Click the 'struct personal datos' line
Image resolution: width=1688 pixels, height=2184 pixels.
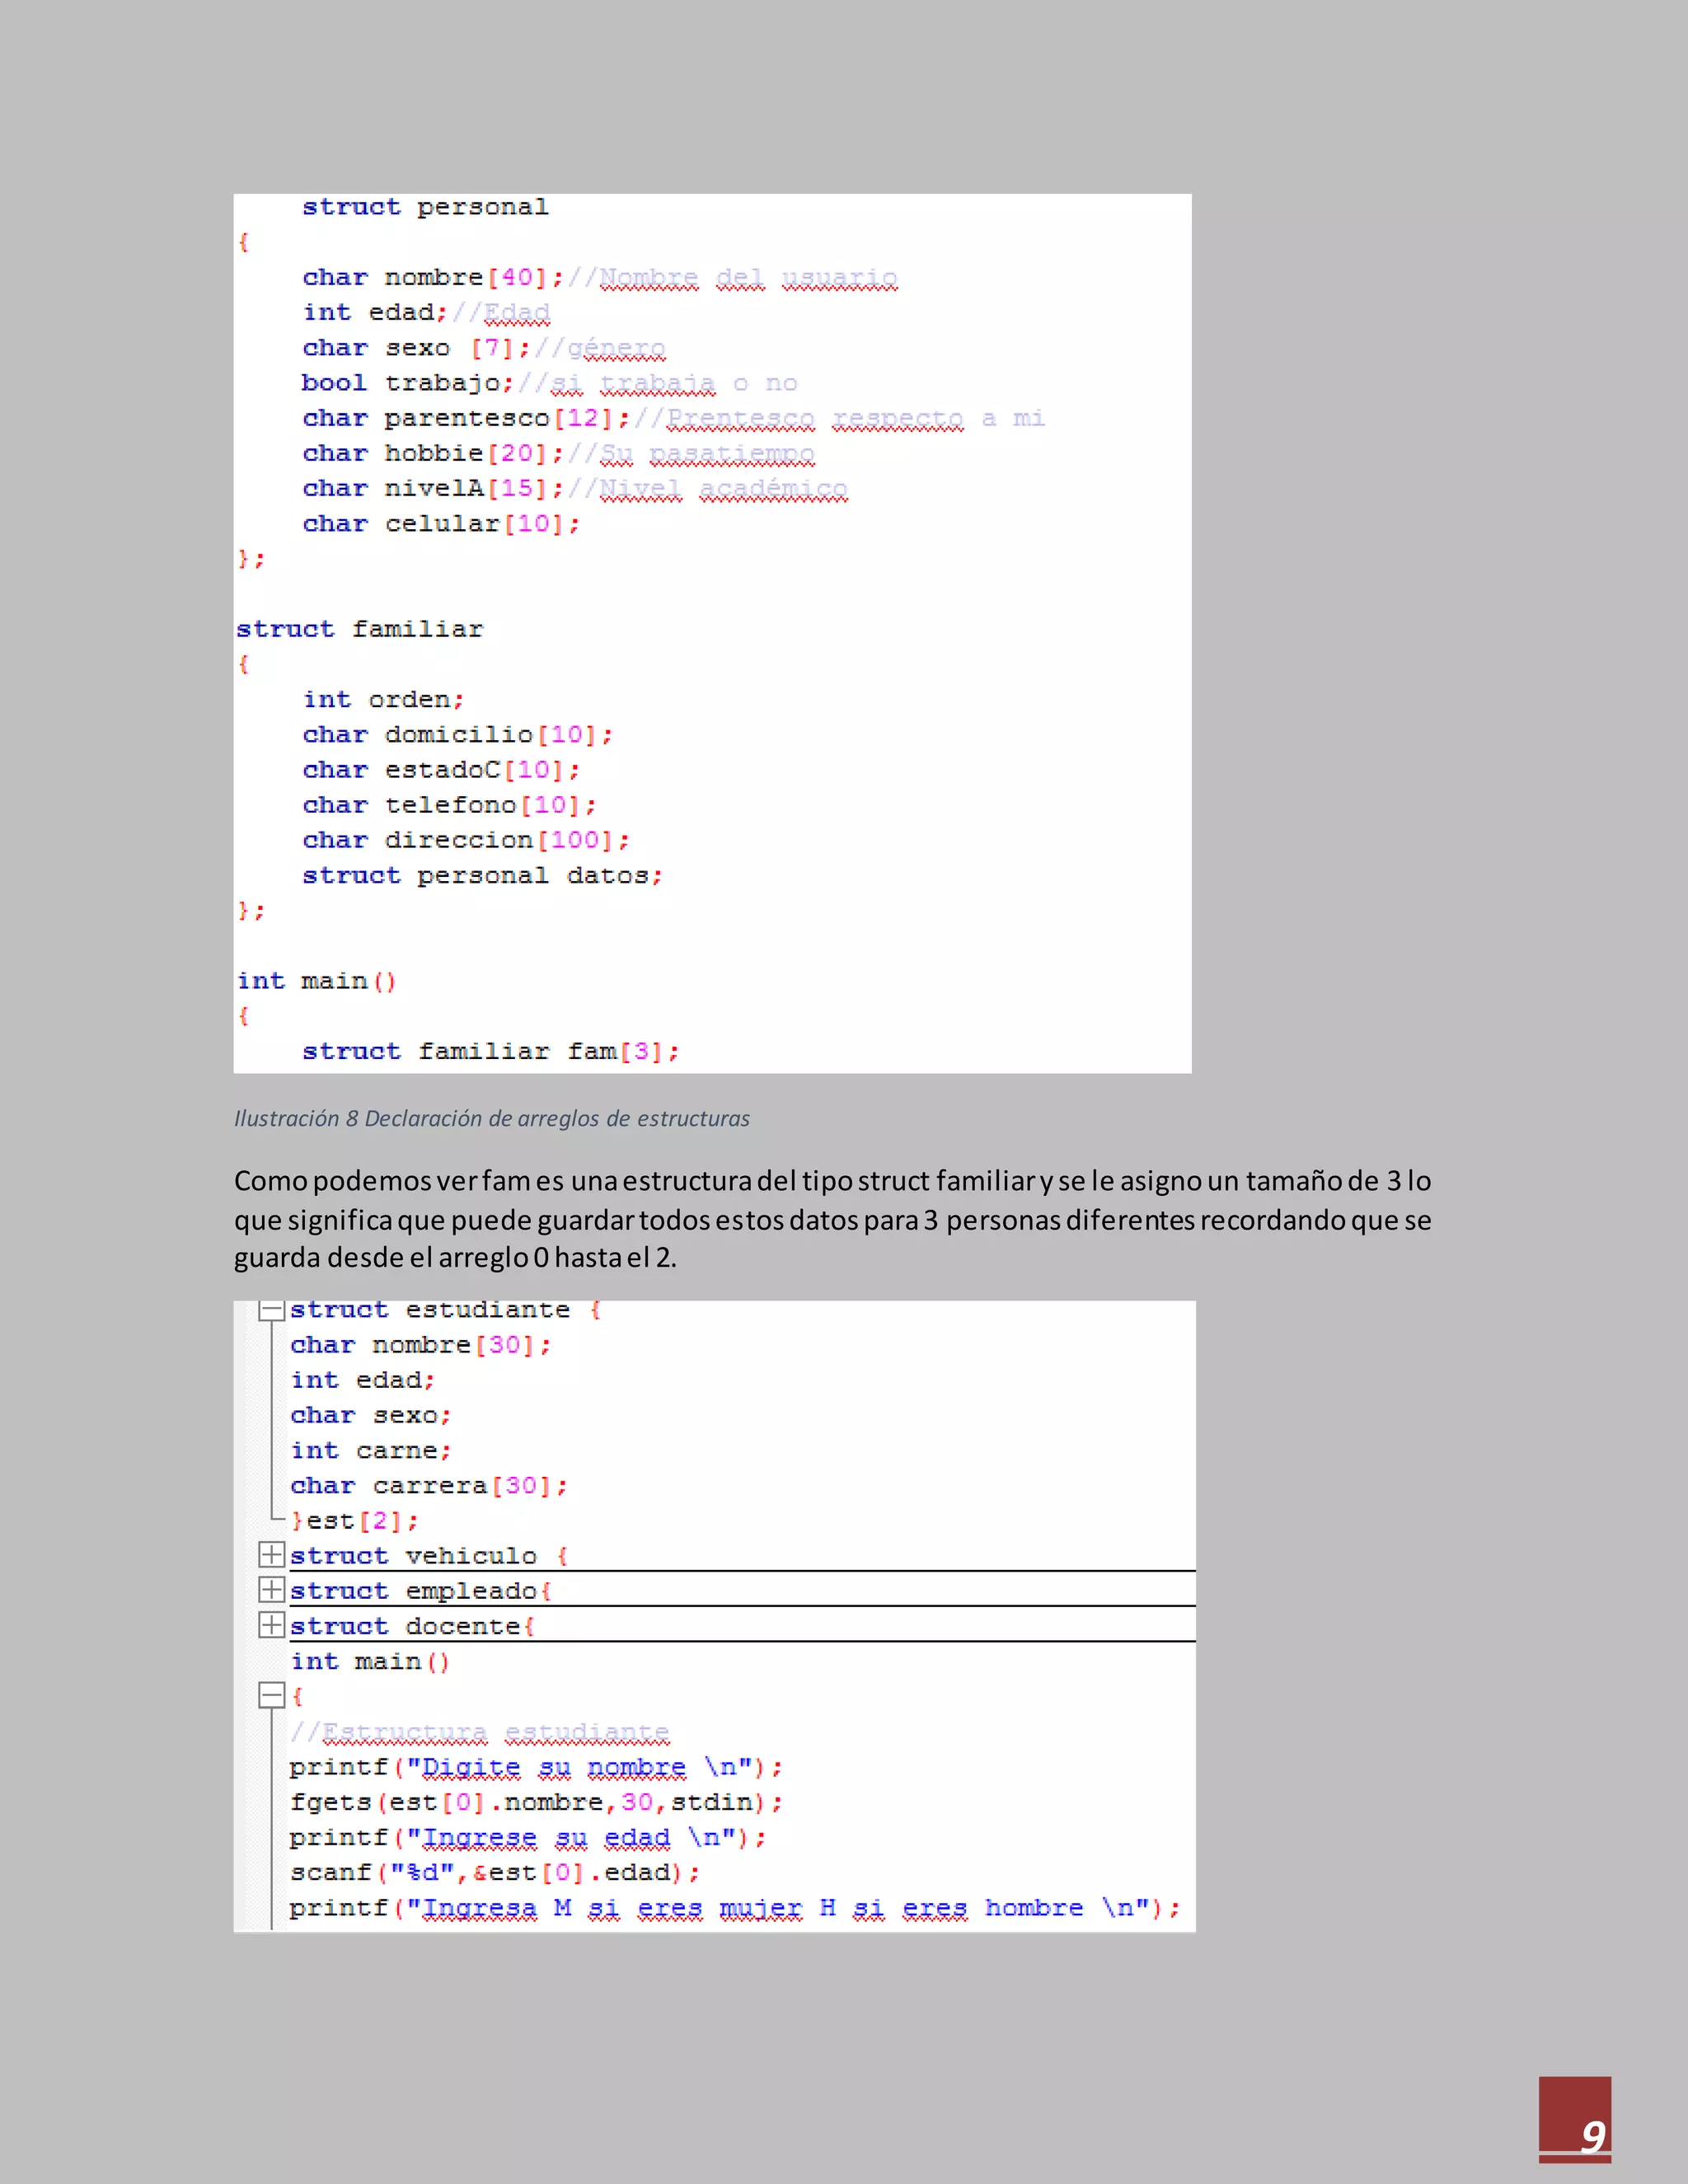(x=482, y=875)
